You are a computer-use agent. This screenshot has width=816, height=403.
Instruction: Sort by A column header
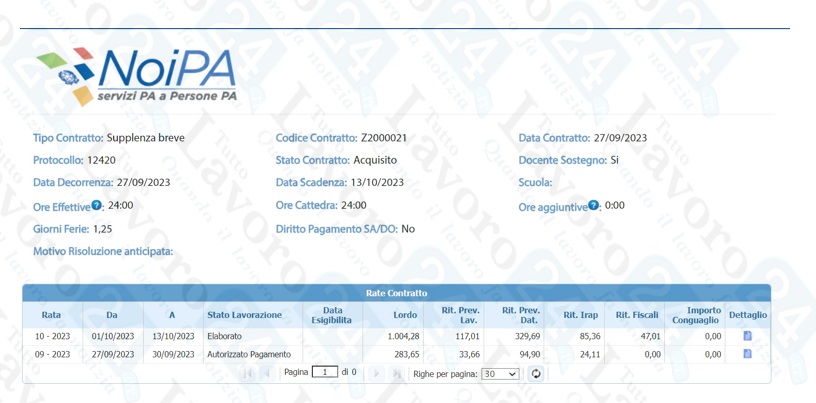coord(172,315)
